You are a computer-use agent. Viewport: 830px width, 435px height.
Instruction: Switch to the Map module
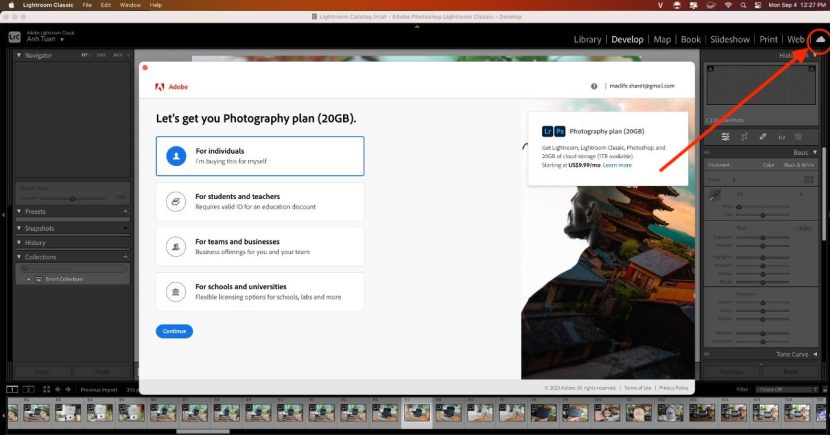point(662,40)
